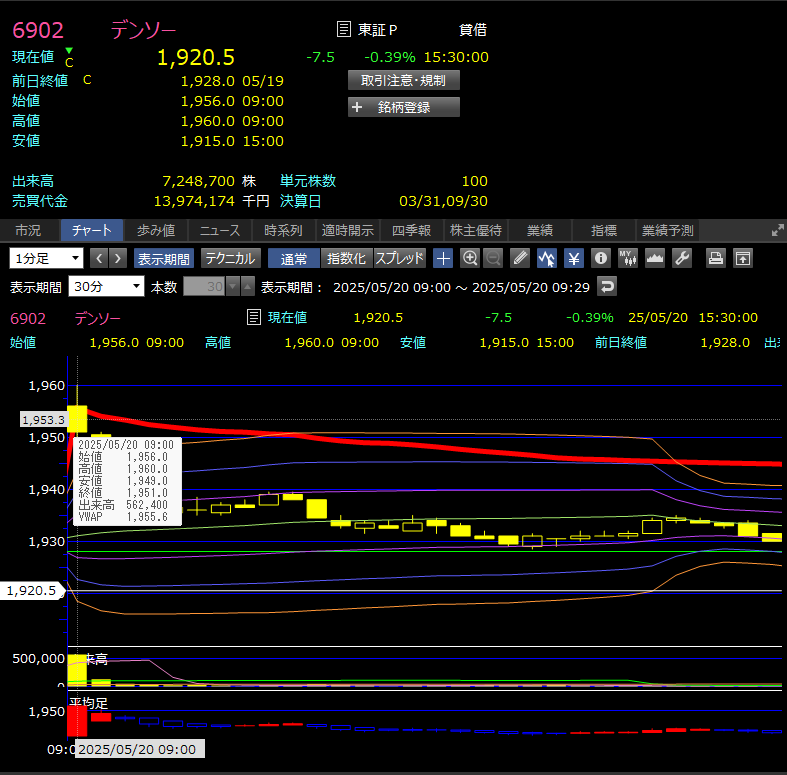Open the 適時開示 tab
787x775 pixels.
[x=348, y=230]
